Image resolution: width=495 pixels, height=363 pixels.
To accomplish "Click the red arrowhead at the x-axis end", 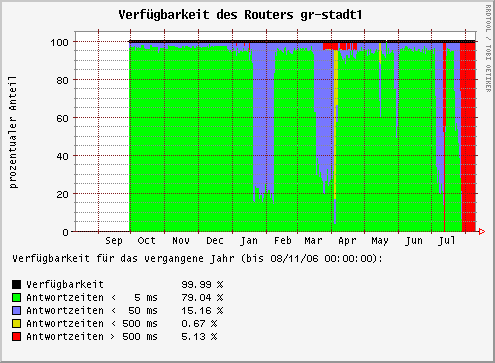I will [482, 231].
